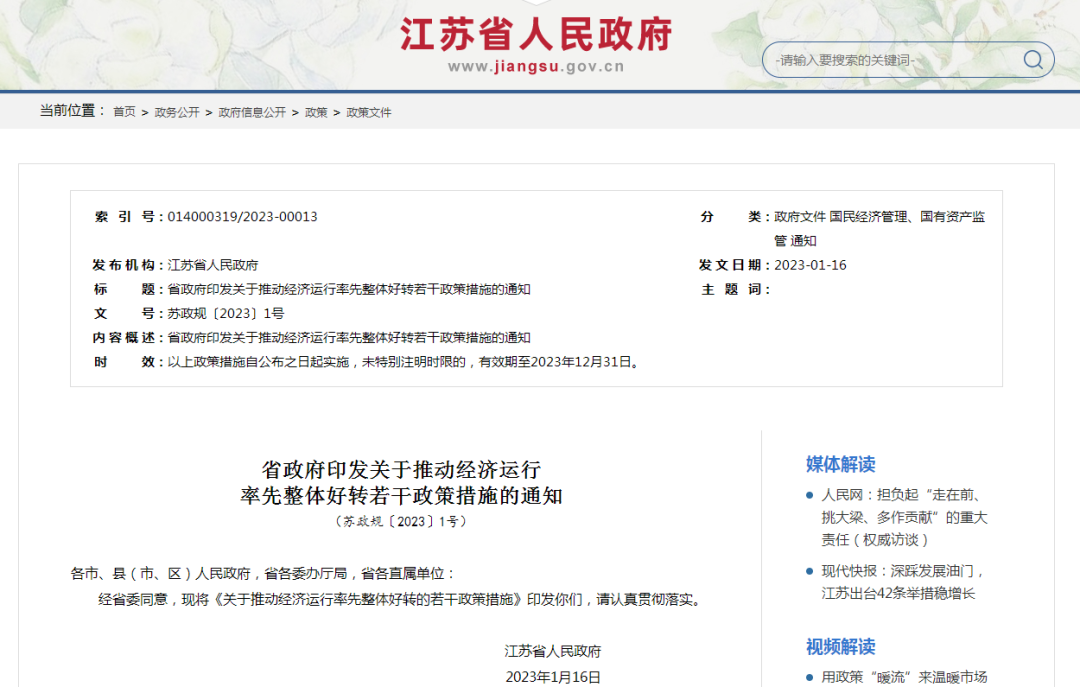Image resolution: width=1080 pixels, height=687 pixels.
Task: Focus the keyword search input box
Action: point(890,60)
